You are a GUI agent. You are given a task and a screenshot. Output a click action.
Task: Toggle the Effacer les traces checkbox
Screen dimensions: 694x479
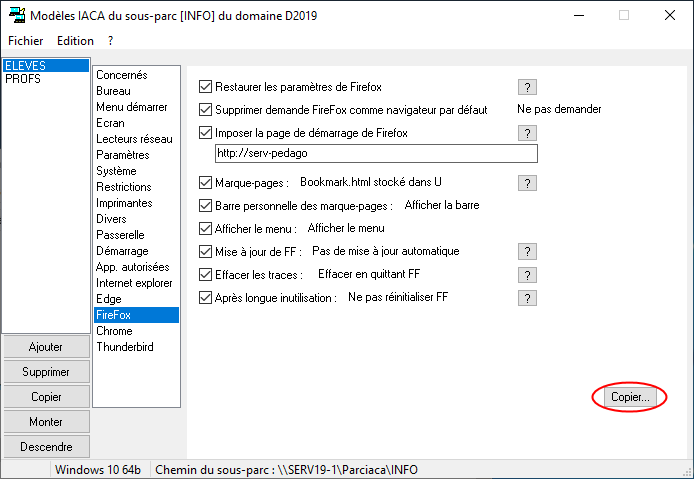coord(205,274)
